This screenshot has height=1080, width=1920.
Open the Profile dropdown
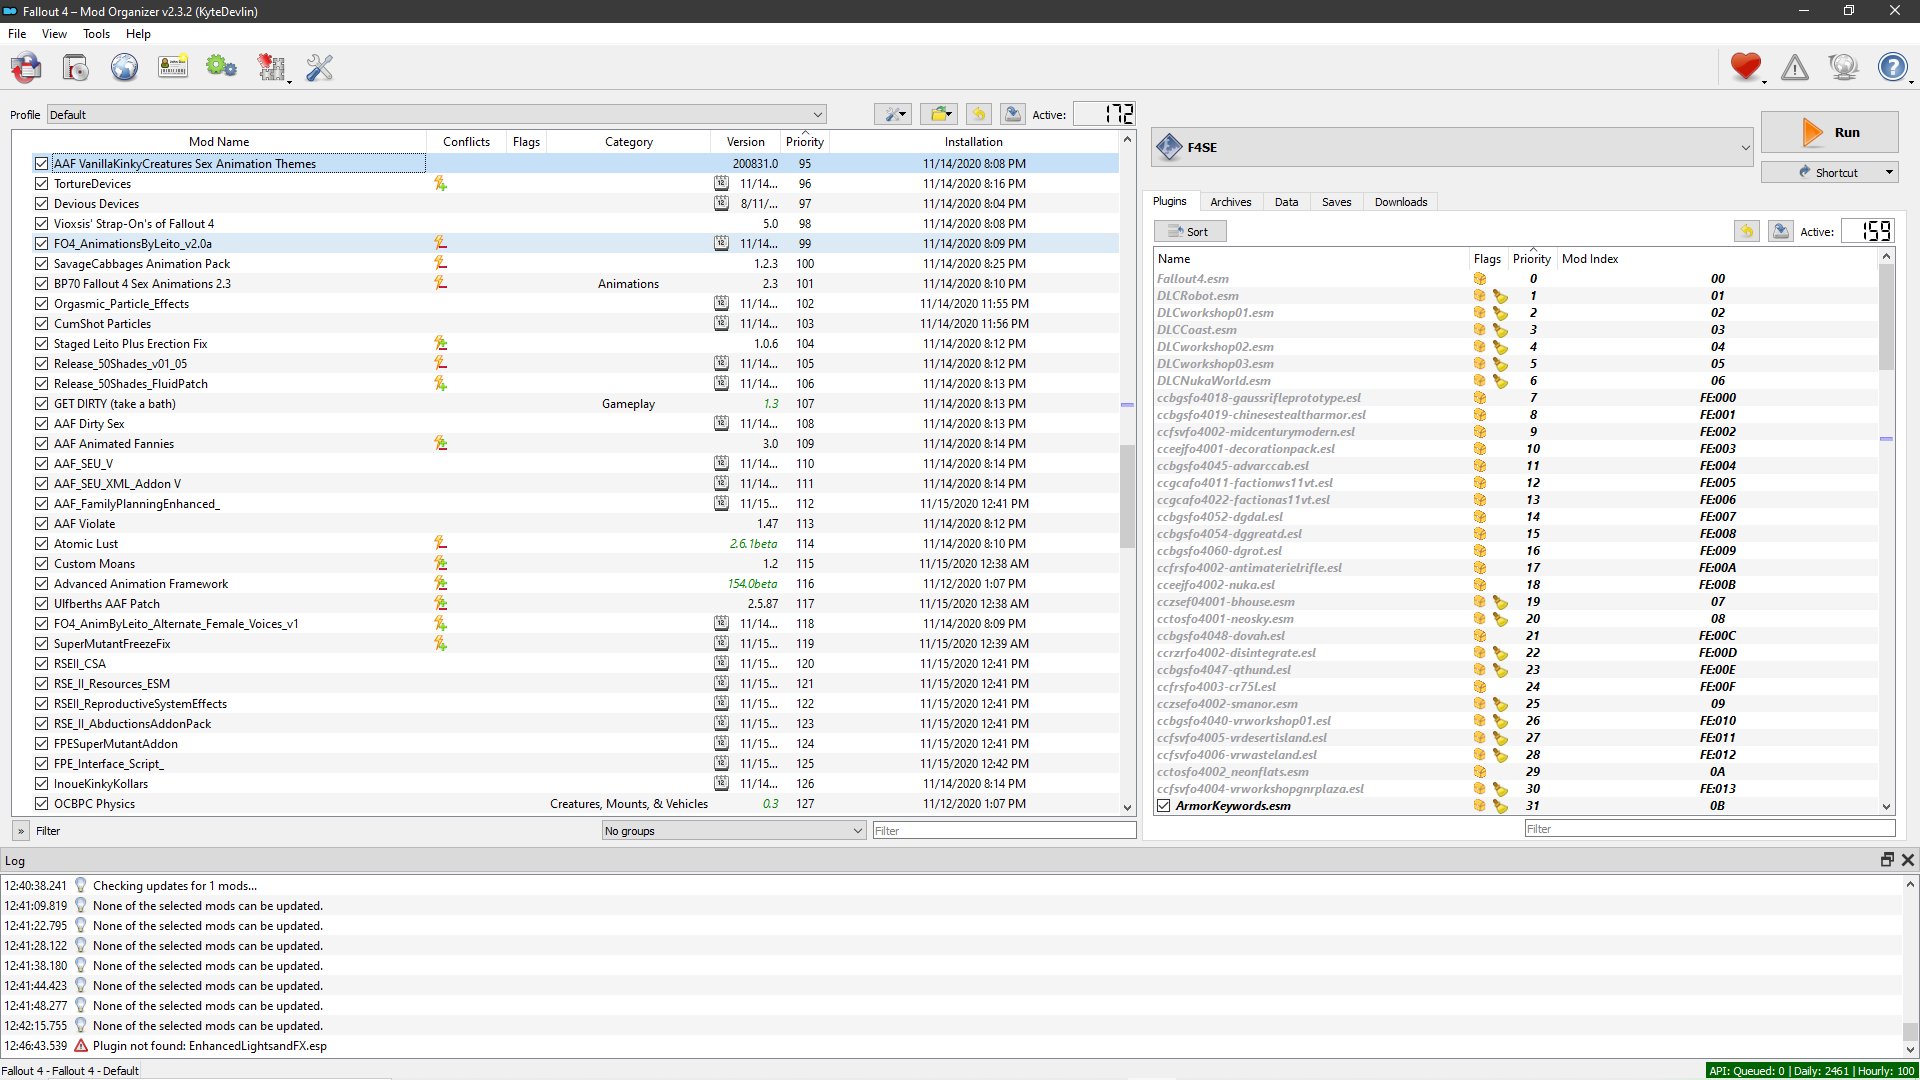(x=437, y=115)
